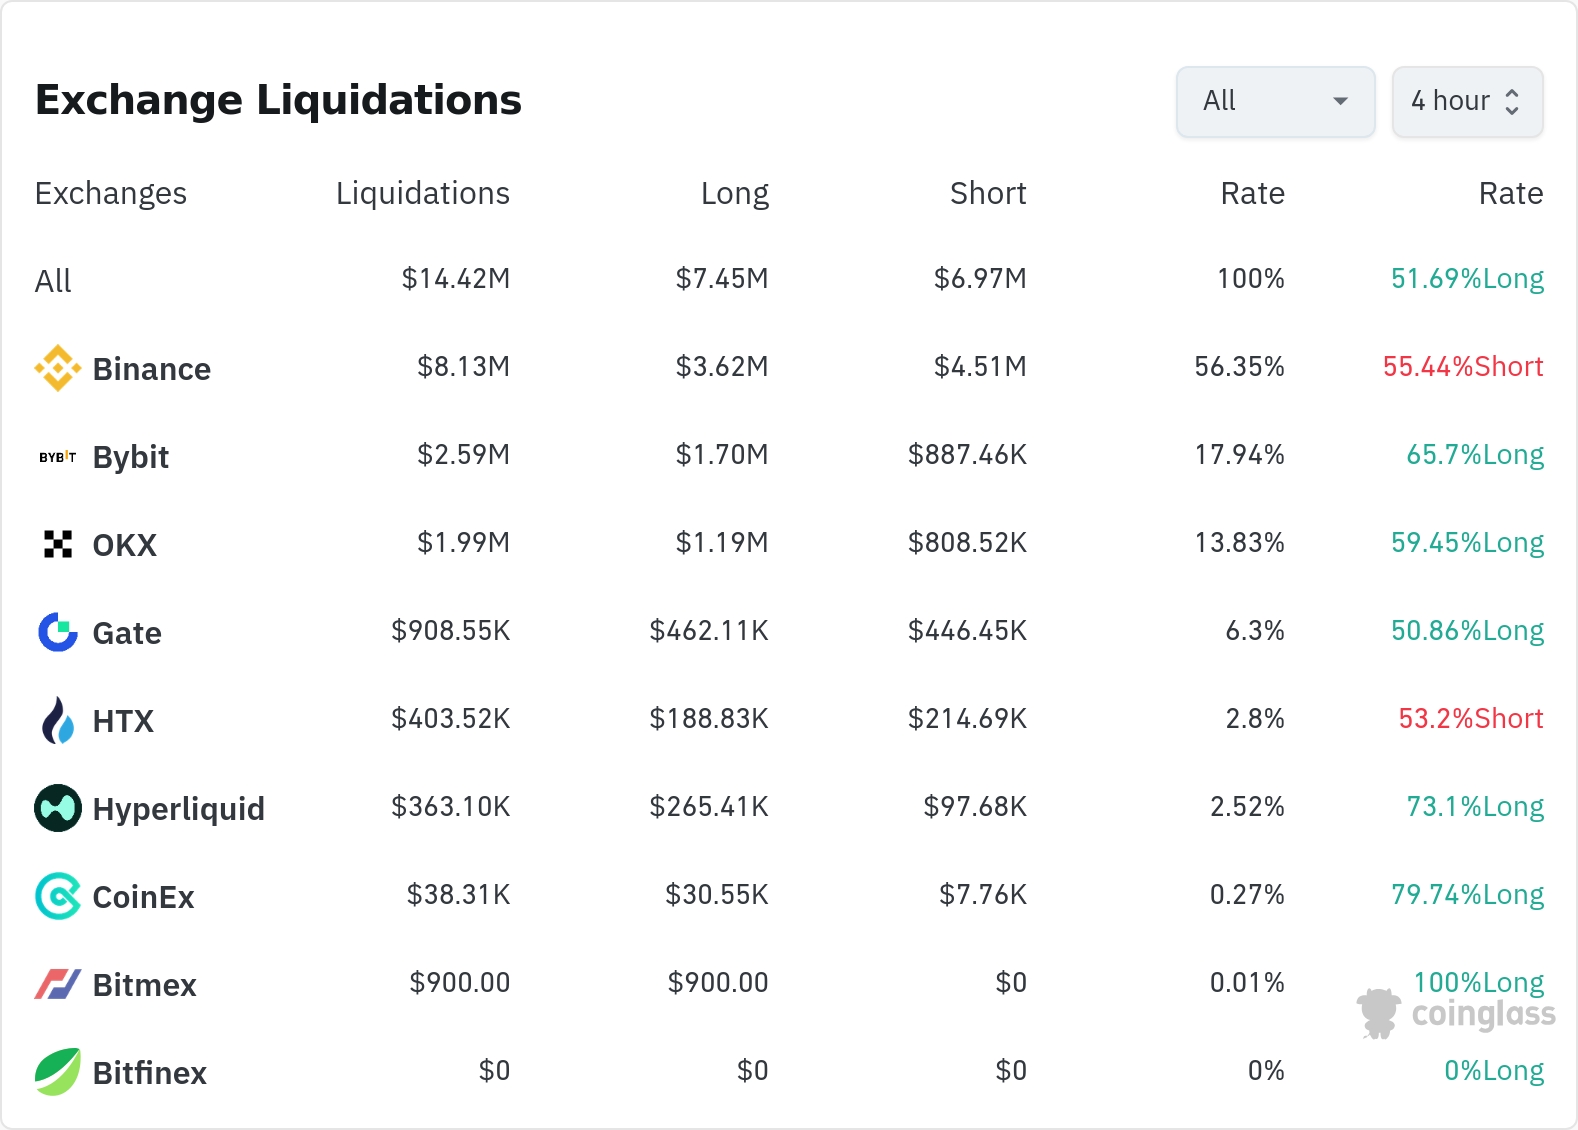The image size is (1578, 1130).
Task: Click the CoinEx logo icon
Action: pos(58,896)
